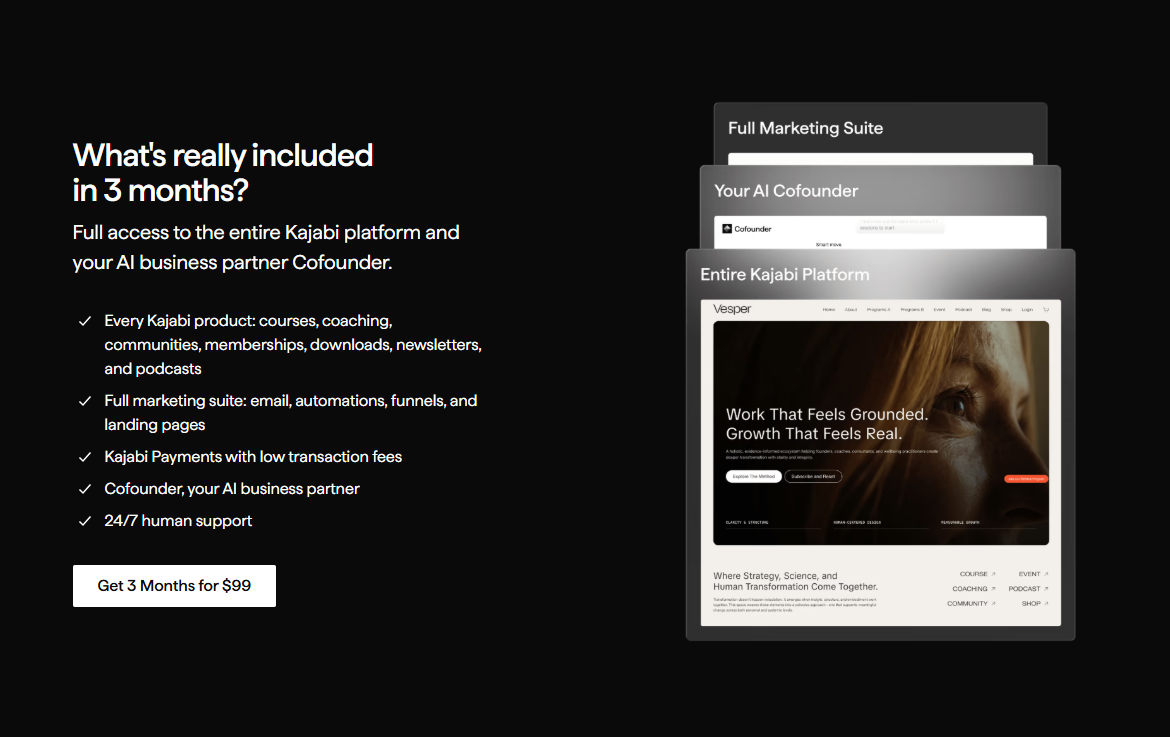This screenshot has width=1170, height=737.
Task: Click the text 24/7 human support
Action: tap(178, 521)
